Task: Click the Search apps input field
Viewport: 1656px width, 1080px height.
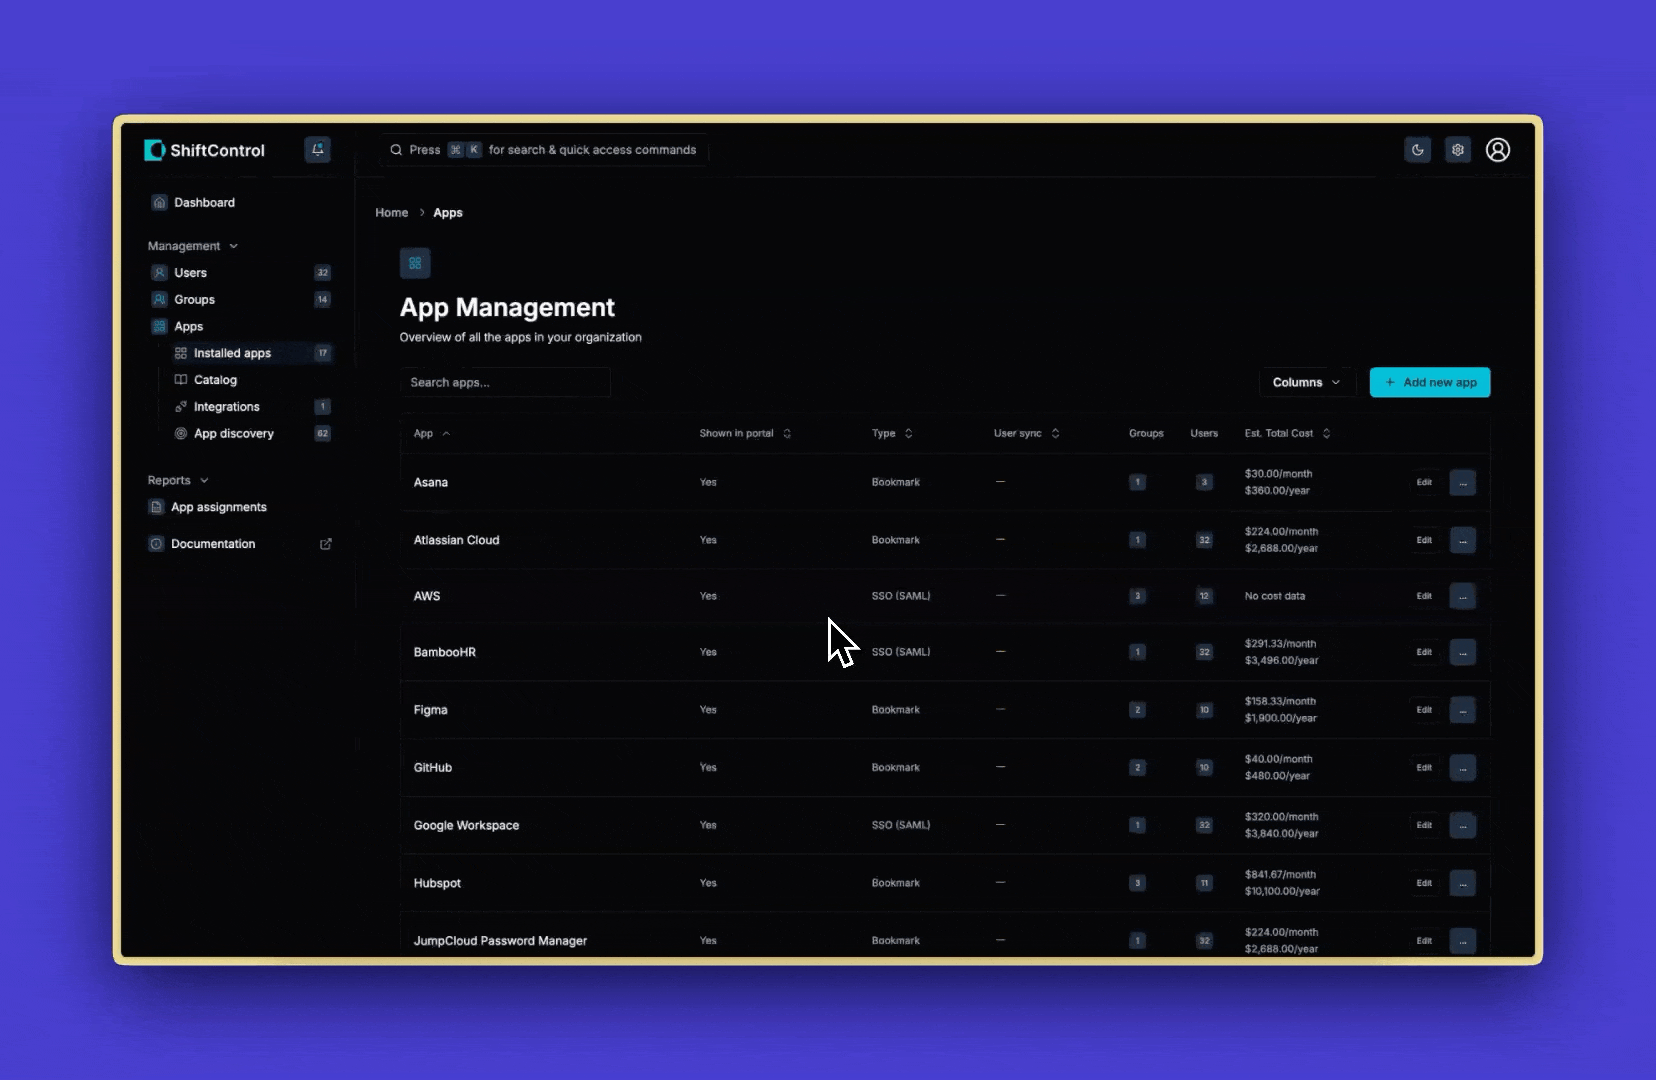Action: 505,383
